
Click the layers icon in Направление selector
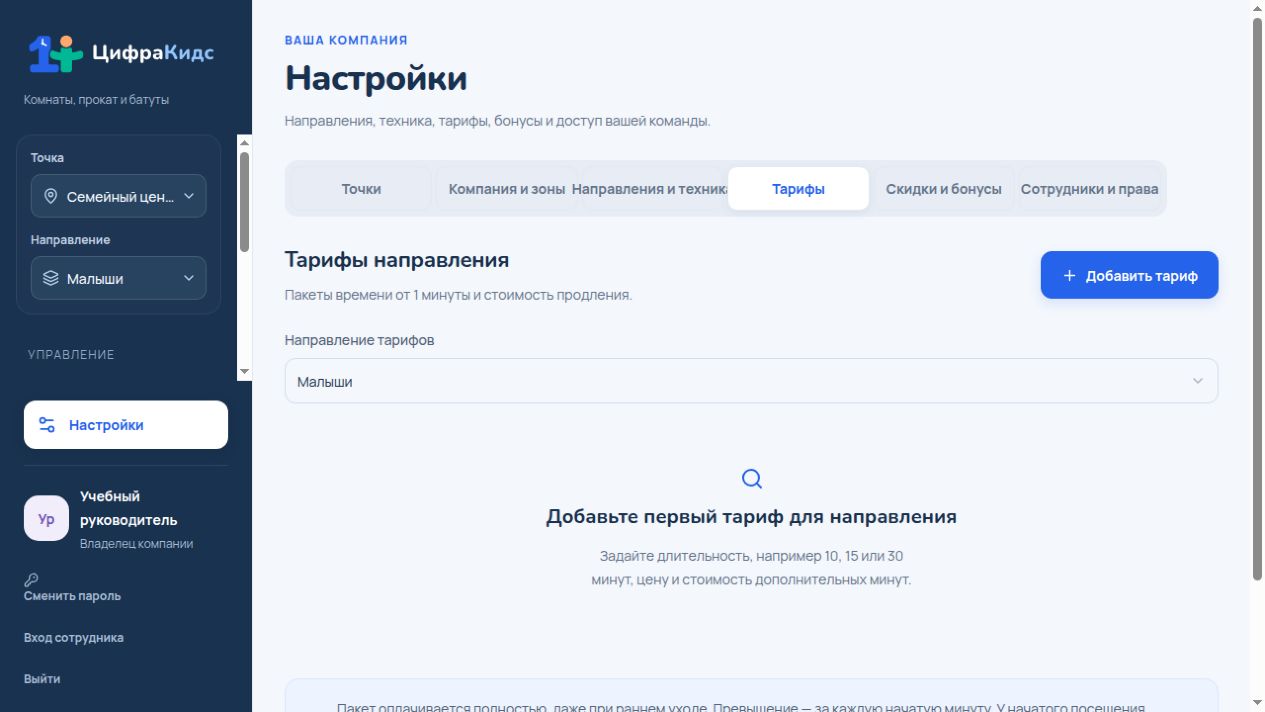tap(51, 279)
